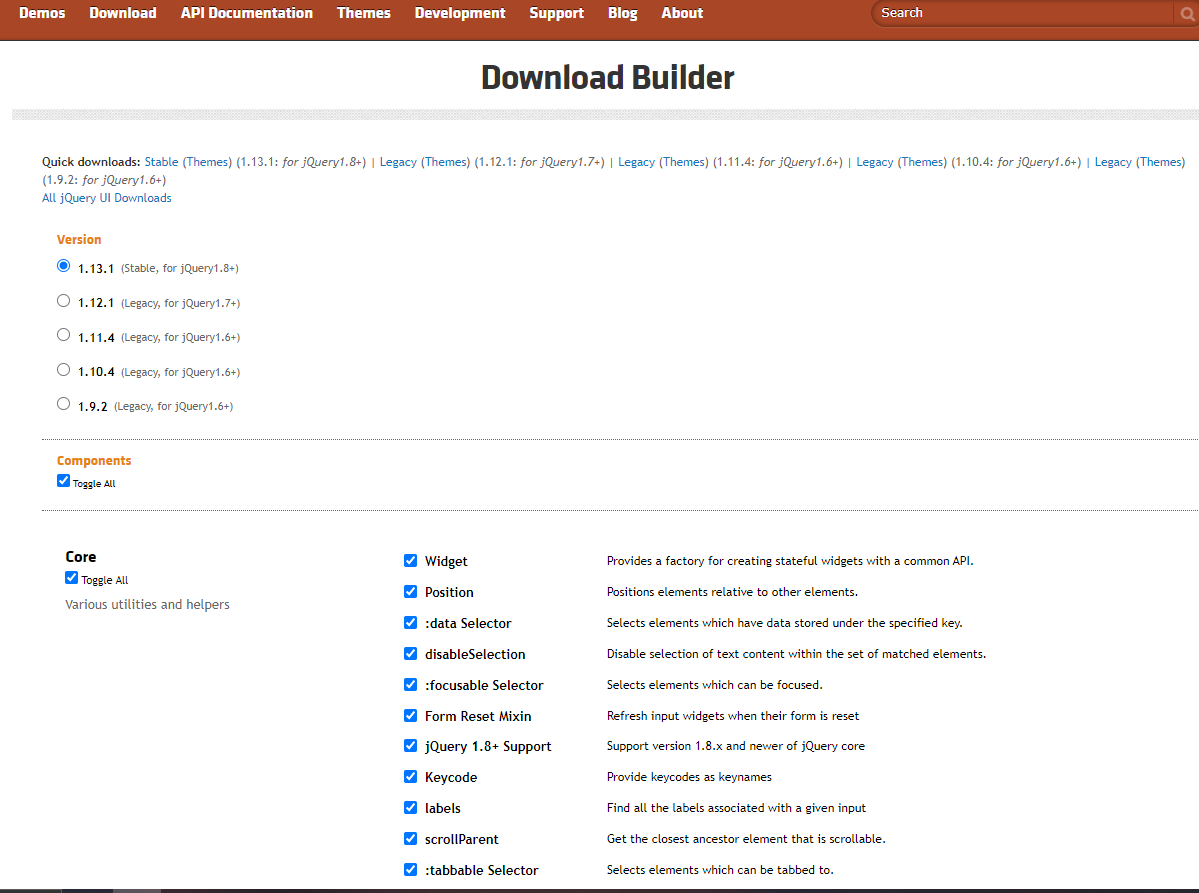
Task: Click 'Positions elements relative to other elements.'
Action: pyautogui.click(x=733, y=592)
